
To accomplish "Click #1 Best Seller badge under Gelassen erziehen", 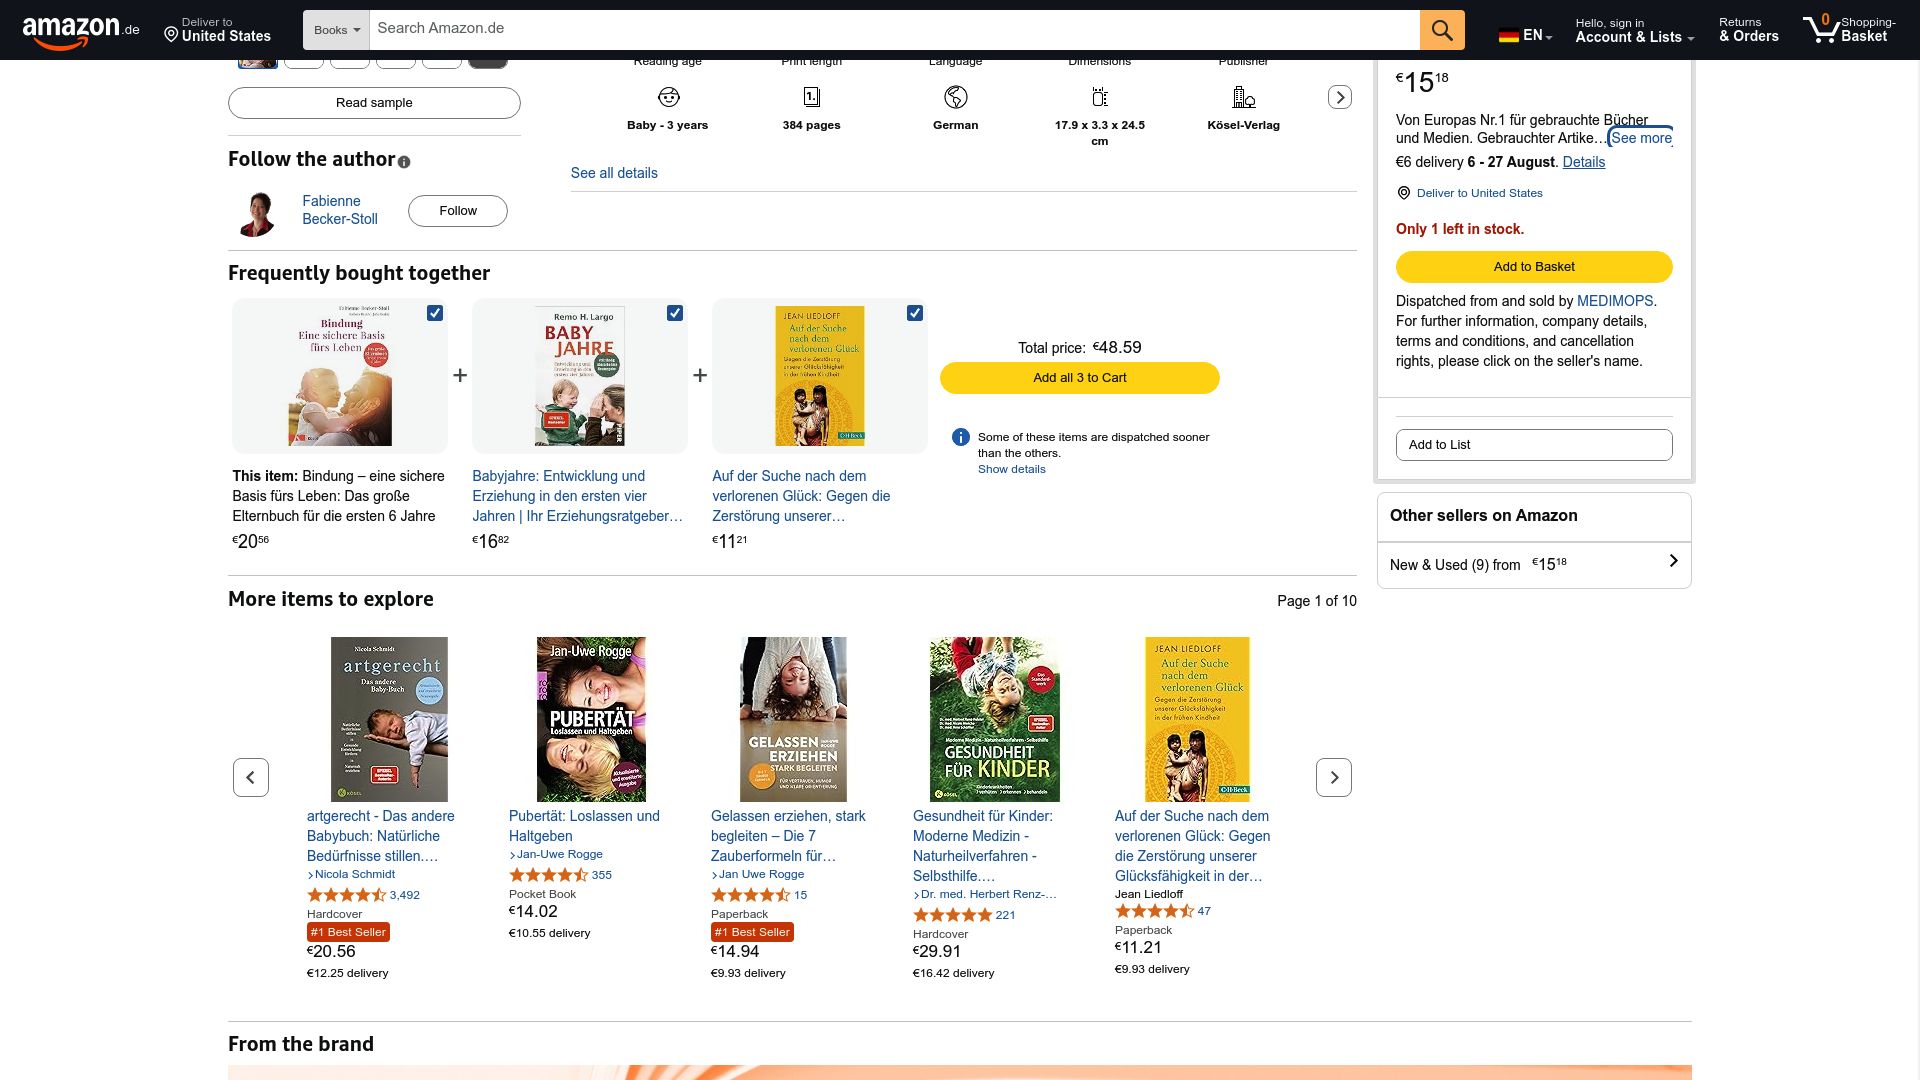I will click(752, 932).
